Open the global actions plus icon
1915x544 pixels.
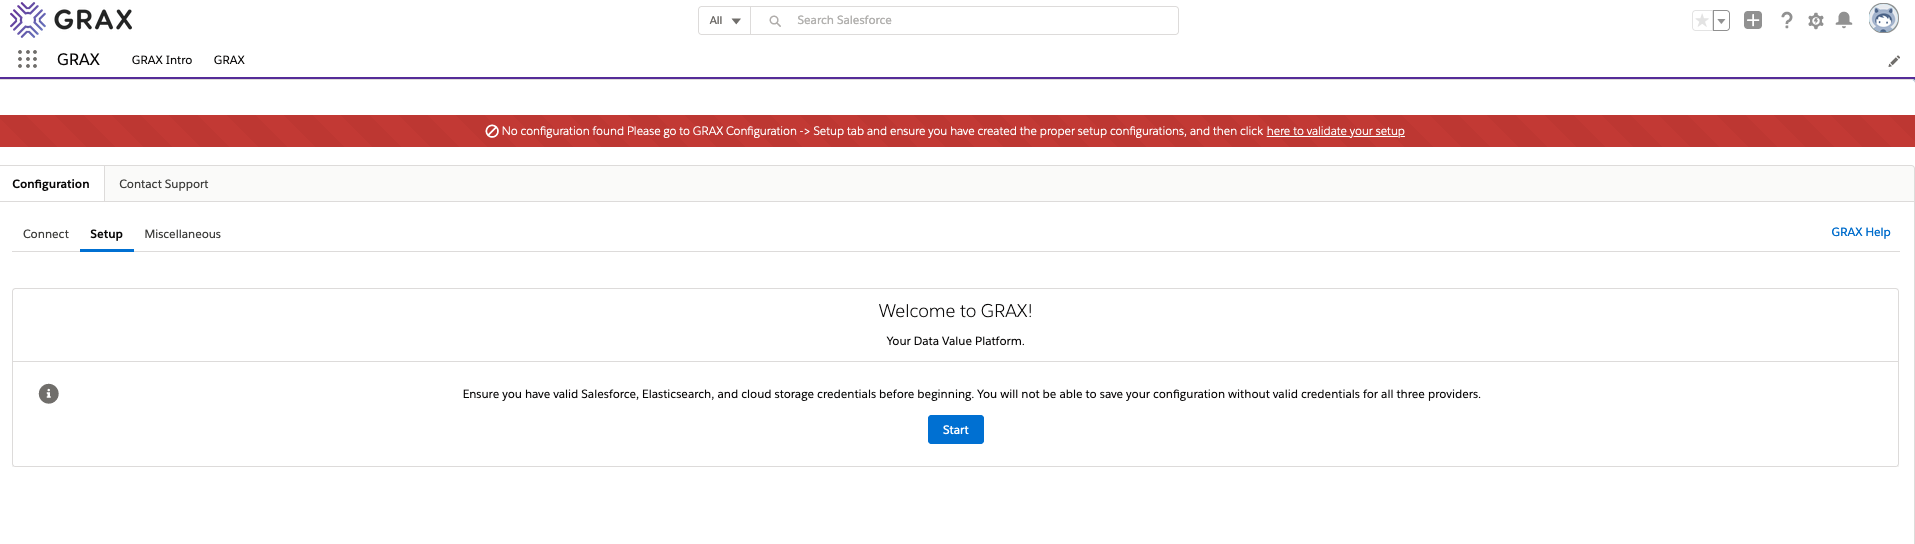[x=1753, y=20]
